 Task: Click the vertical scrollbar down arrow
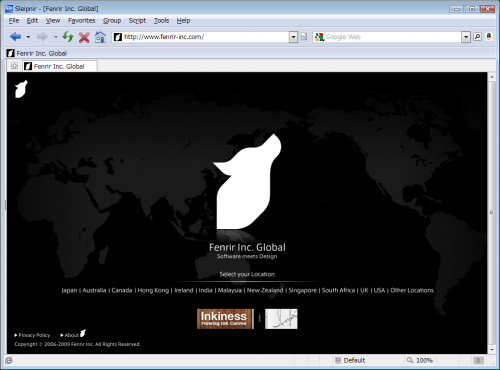(492, 350)
